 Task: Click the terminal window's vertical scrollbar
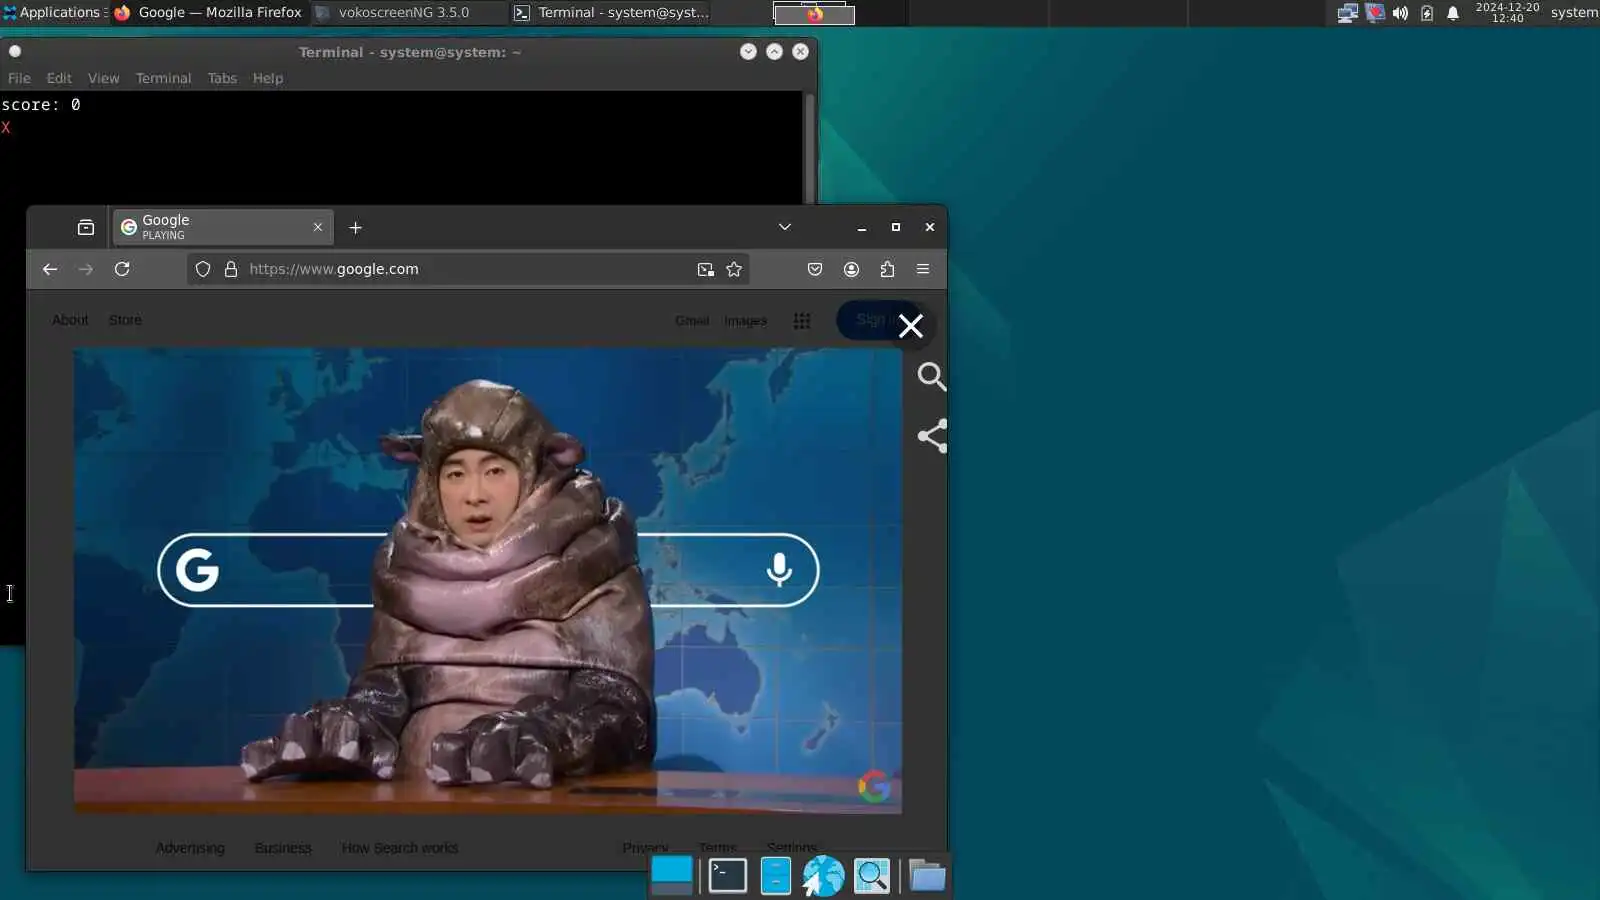click(x=809, y=148)
